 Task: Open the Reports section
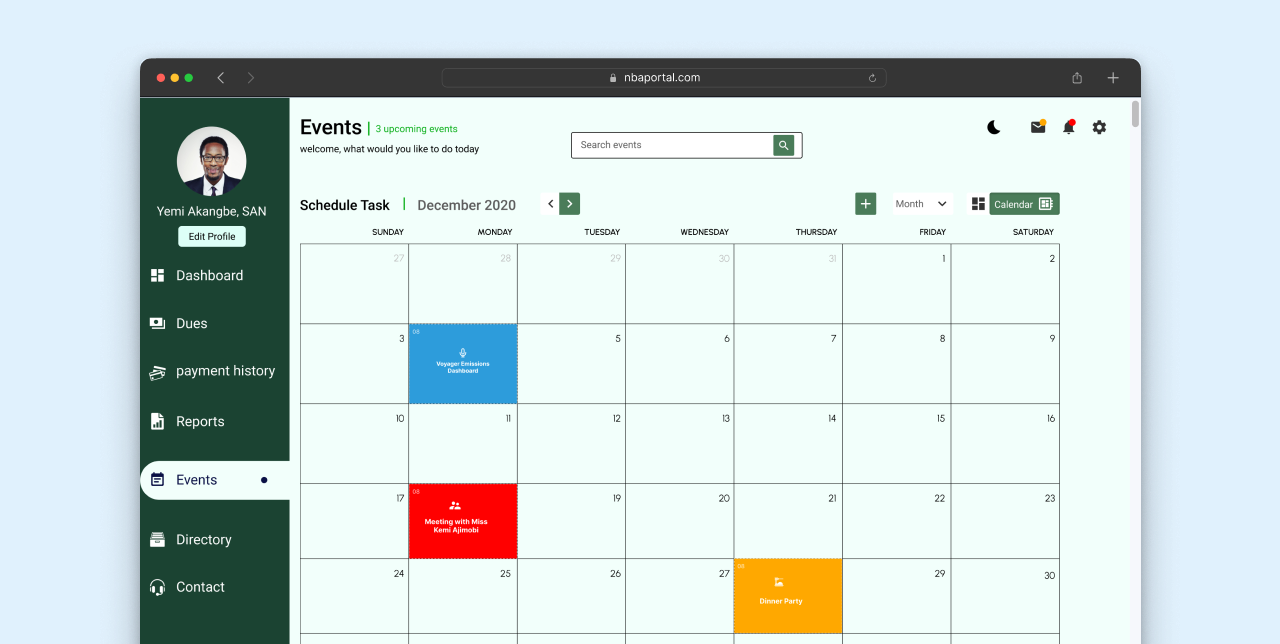200,422
